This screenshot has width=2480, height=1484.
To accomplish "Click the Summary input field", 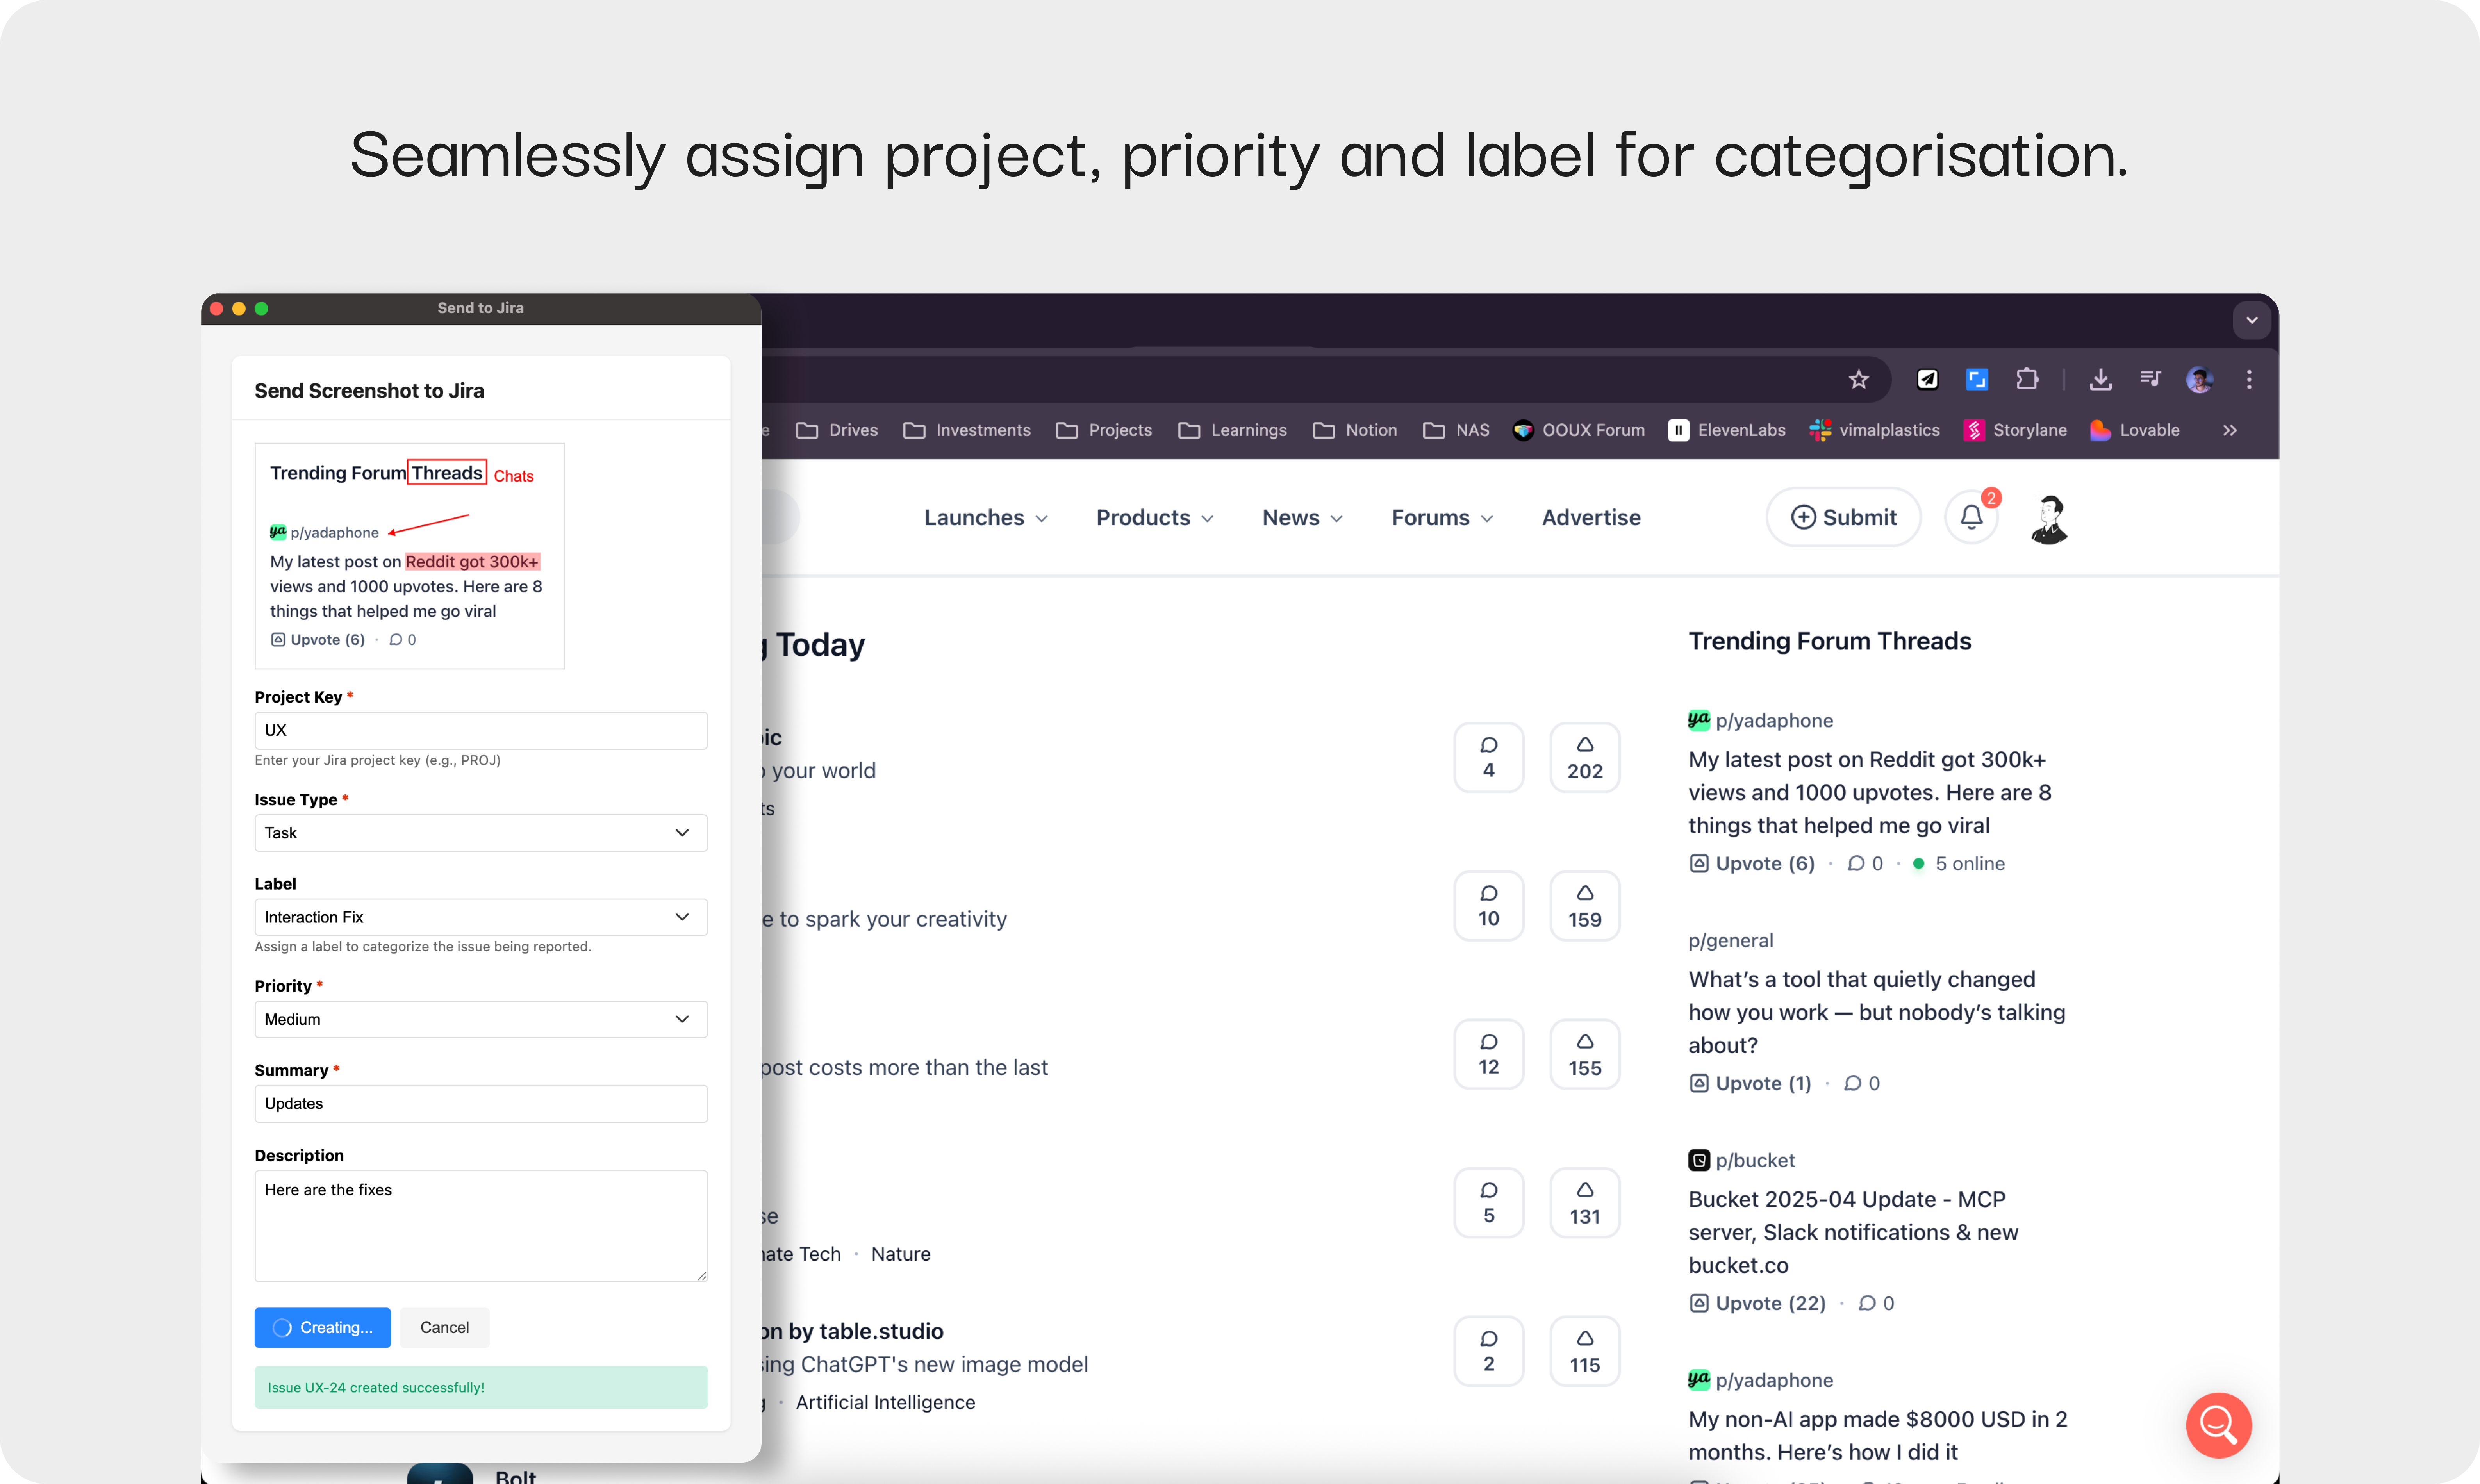I will 481,1104.
